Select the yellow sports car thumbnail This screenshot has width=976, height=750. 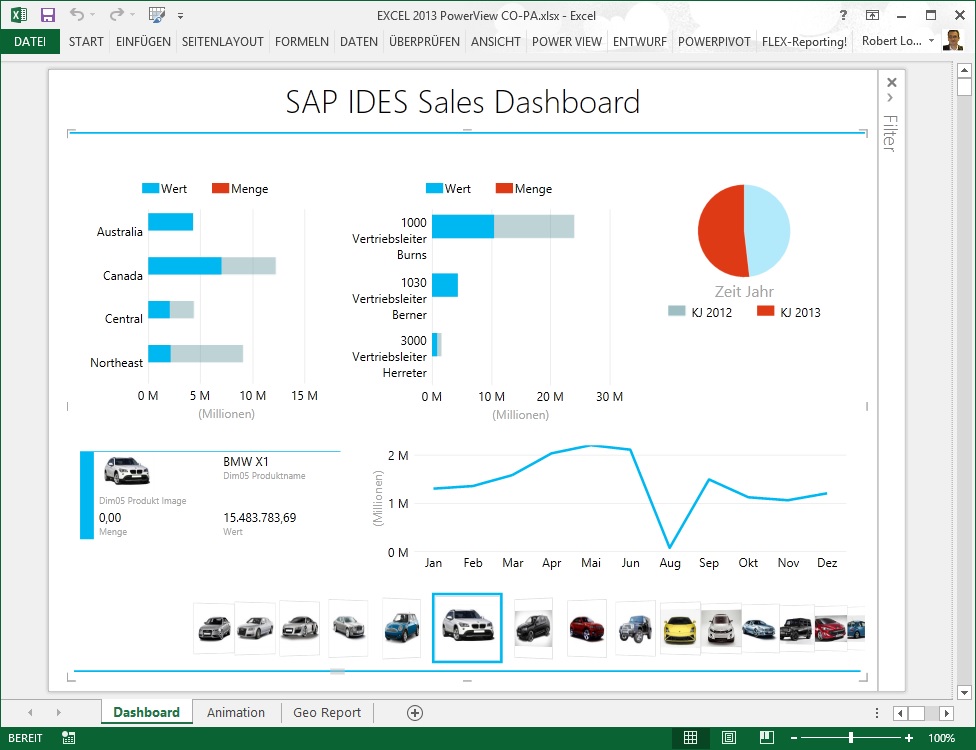pyautogui.click(x=680, y=628)
